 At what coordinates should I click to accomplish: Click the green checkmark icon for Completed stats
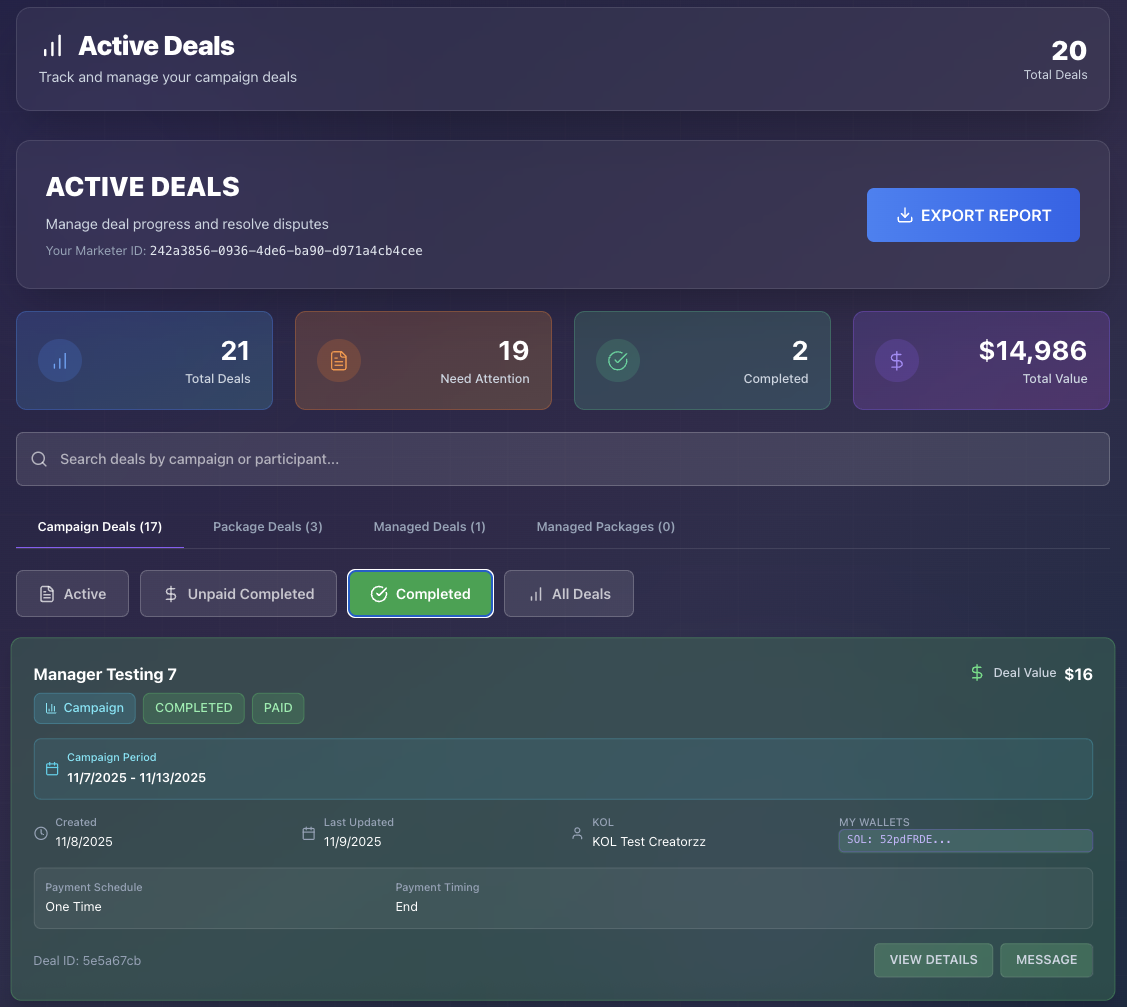pos(618,360)
